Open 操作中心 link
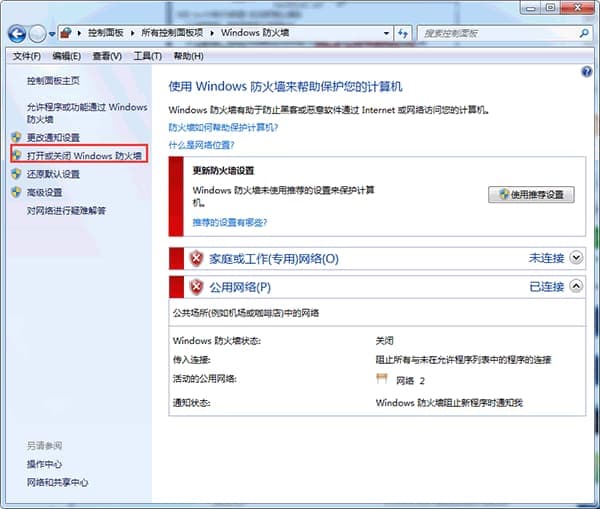 (44, 464)
